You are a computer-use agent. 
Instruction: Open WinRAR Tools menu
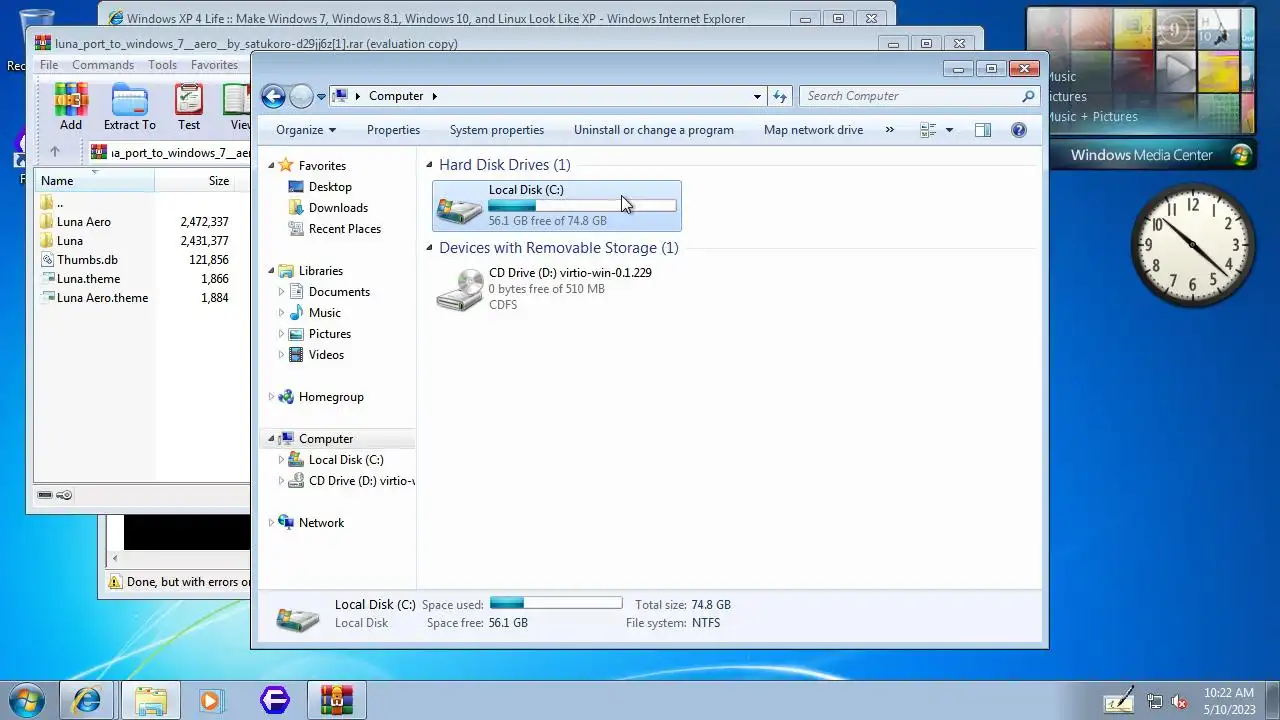(x=162, y=65)
